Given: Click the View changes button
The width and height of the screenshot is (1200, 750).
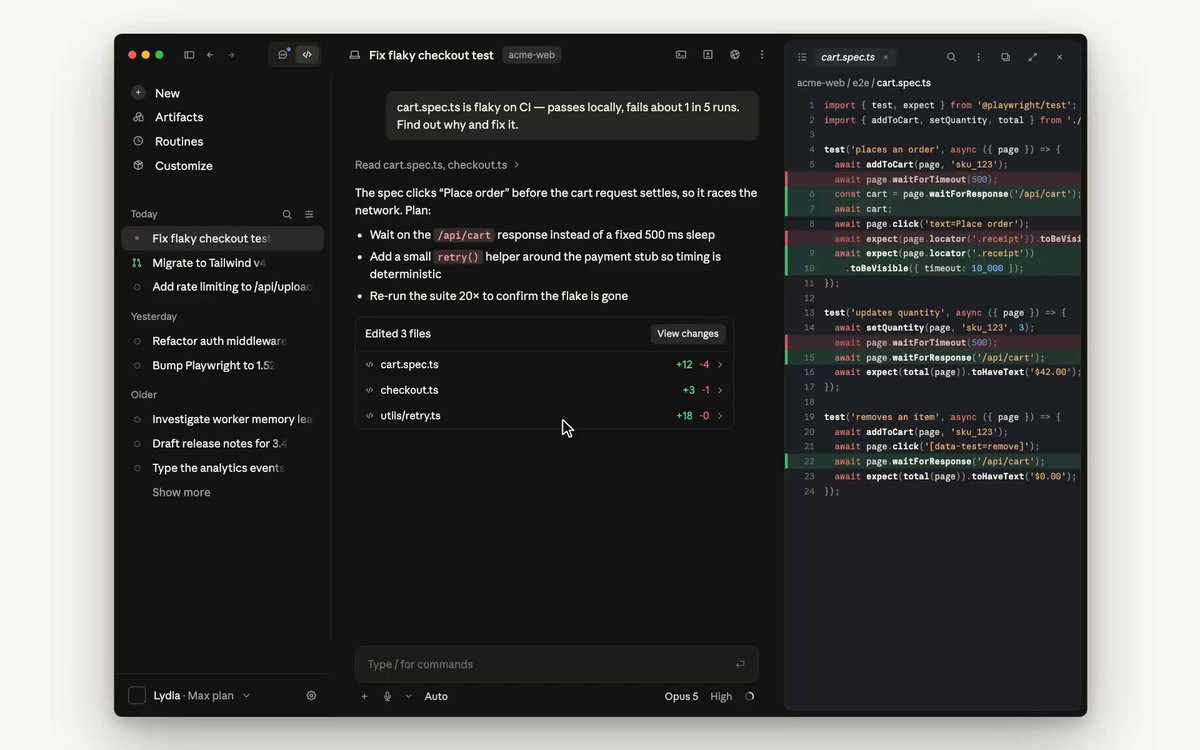Looking at the screenshot, I should pos(688,334).
